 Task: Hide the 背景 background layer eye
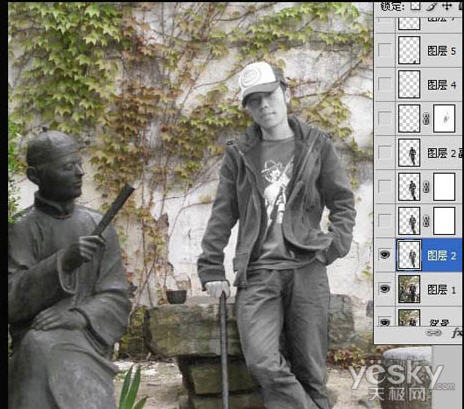point(385,322)
